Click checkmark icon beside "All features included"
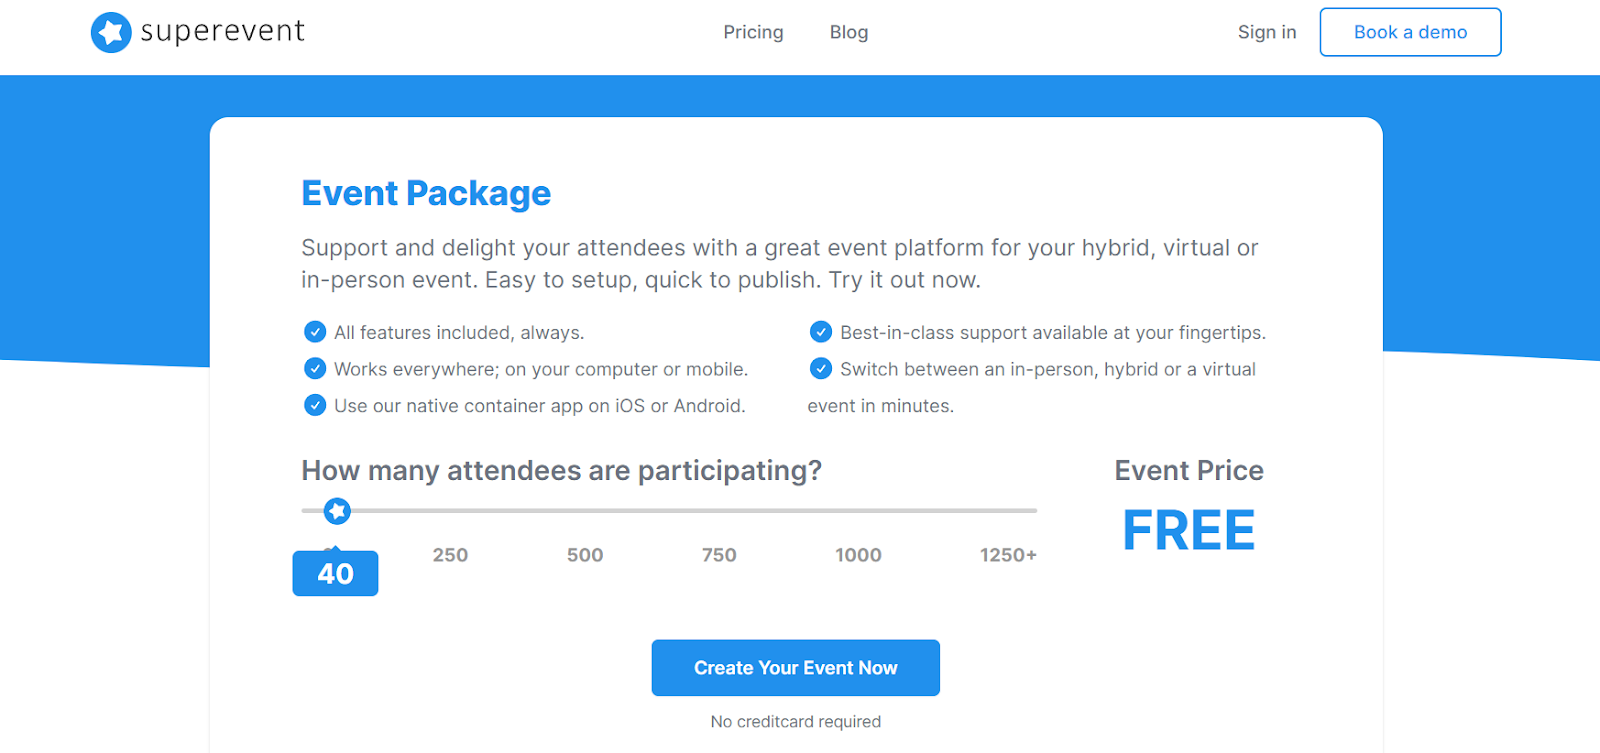This screenshot has height=753, width=1600. (315, 332)
